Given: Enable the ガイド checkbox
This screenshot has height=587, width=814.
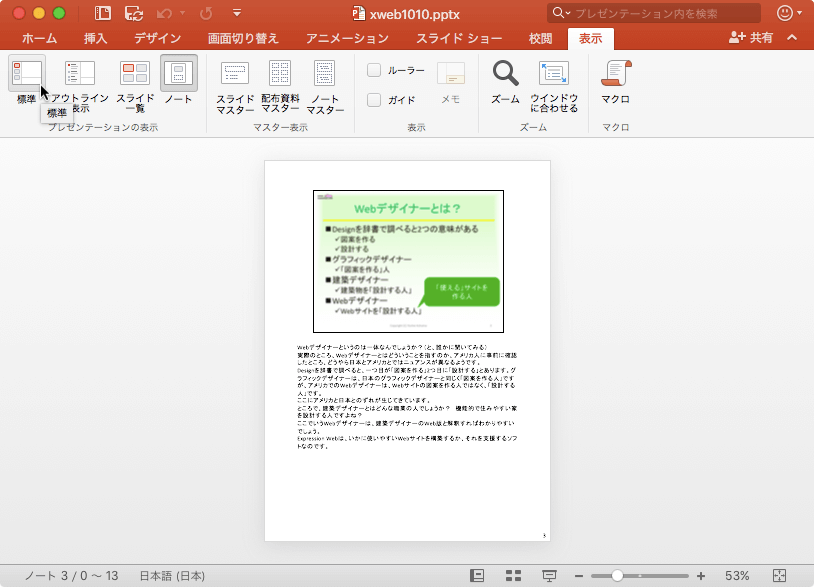Looking at the screenshot, I should click(376, 97).
